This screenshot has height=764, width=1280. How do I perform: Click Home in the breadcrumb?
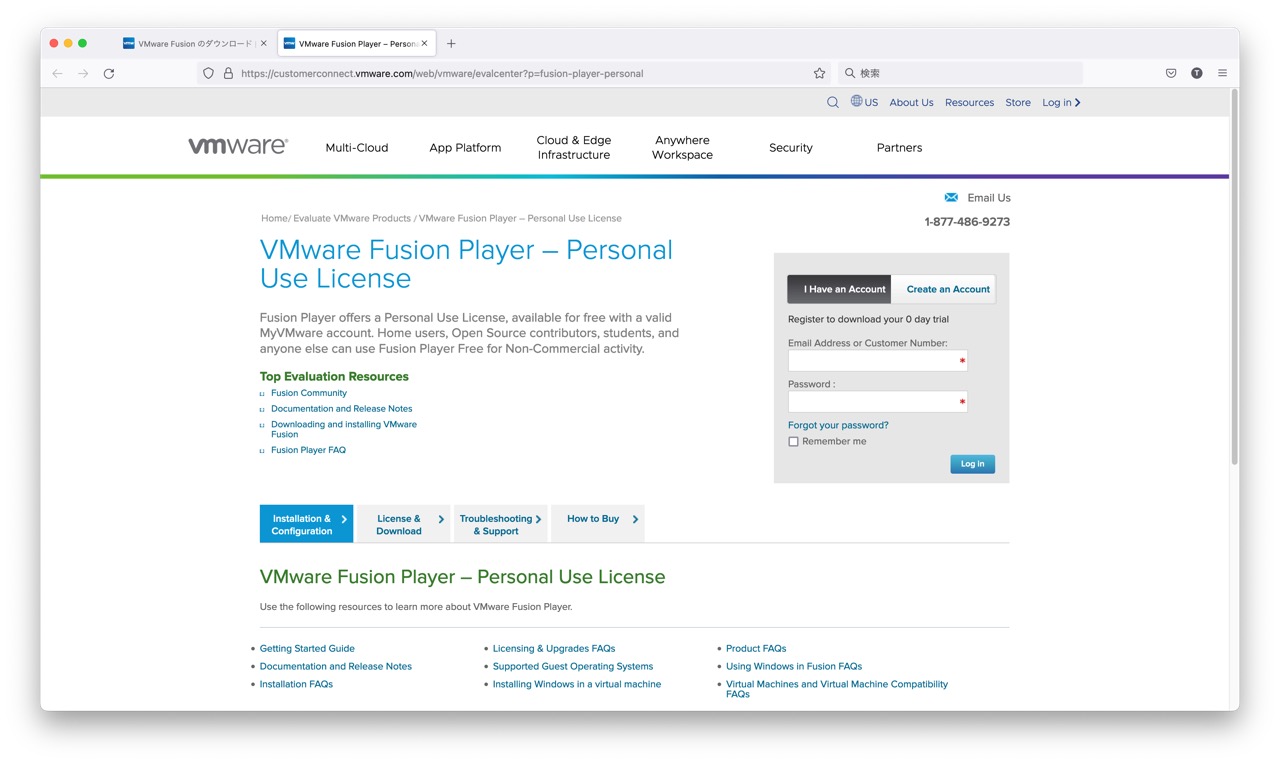274,218
